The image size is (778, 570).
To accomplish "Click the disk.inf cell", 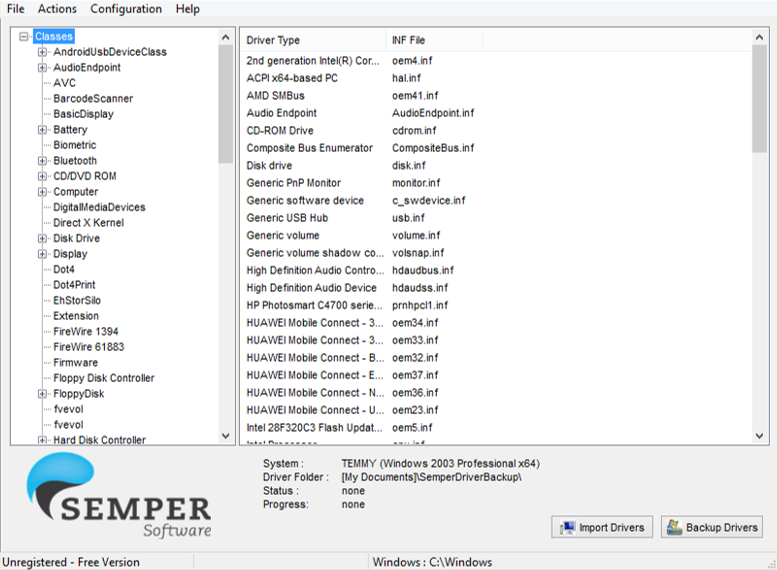I will pos(409,165).
